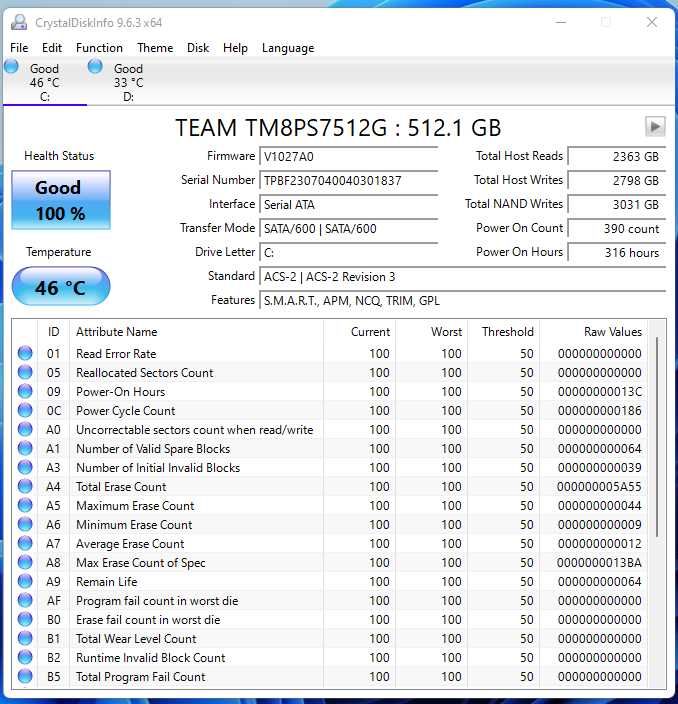Click status orb for Power Cycle Count
The image size is (678, 704).
25,410
